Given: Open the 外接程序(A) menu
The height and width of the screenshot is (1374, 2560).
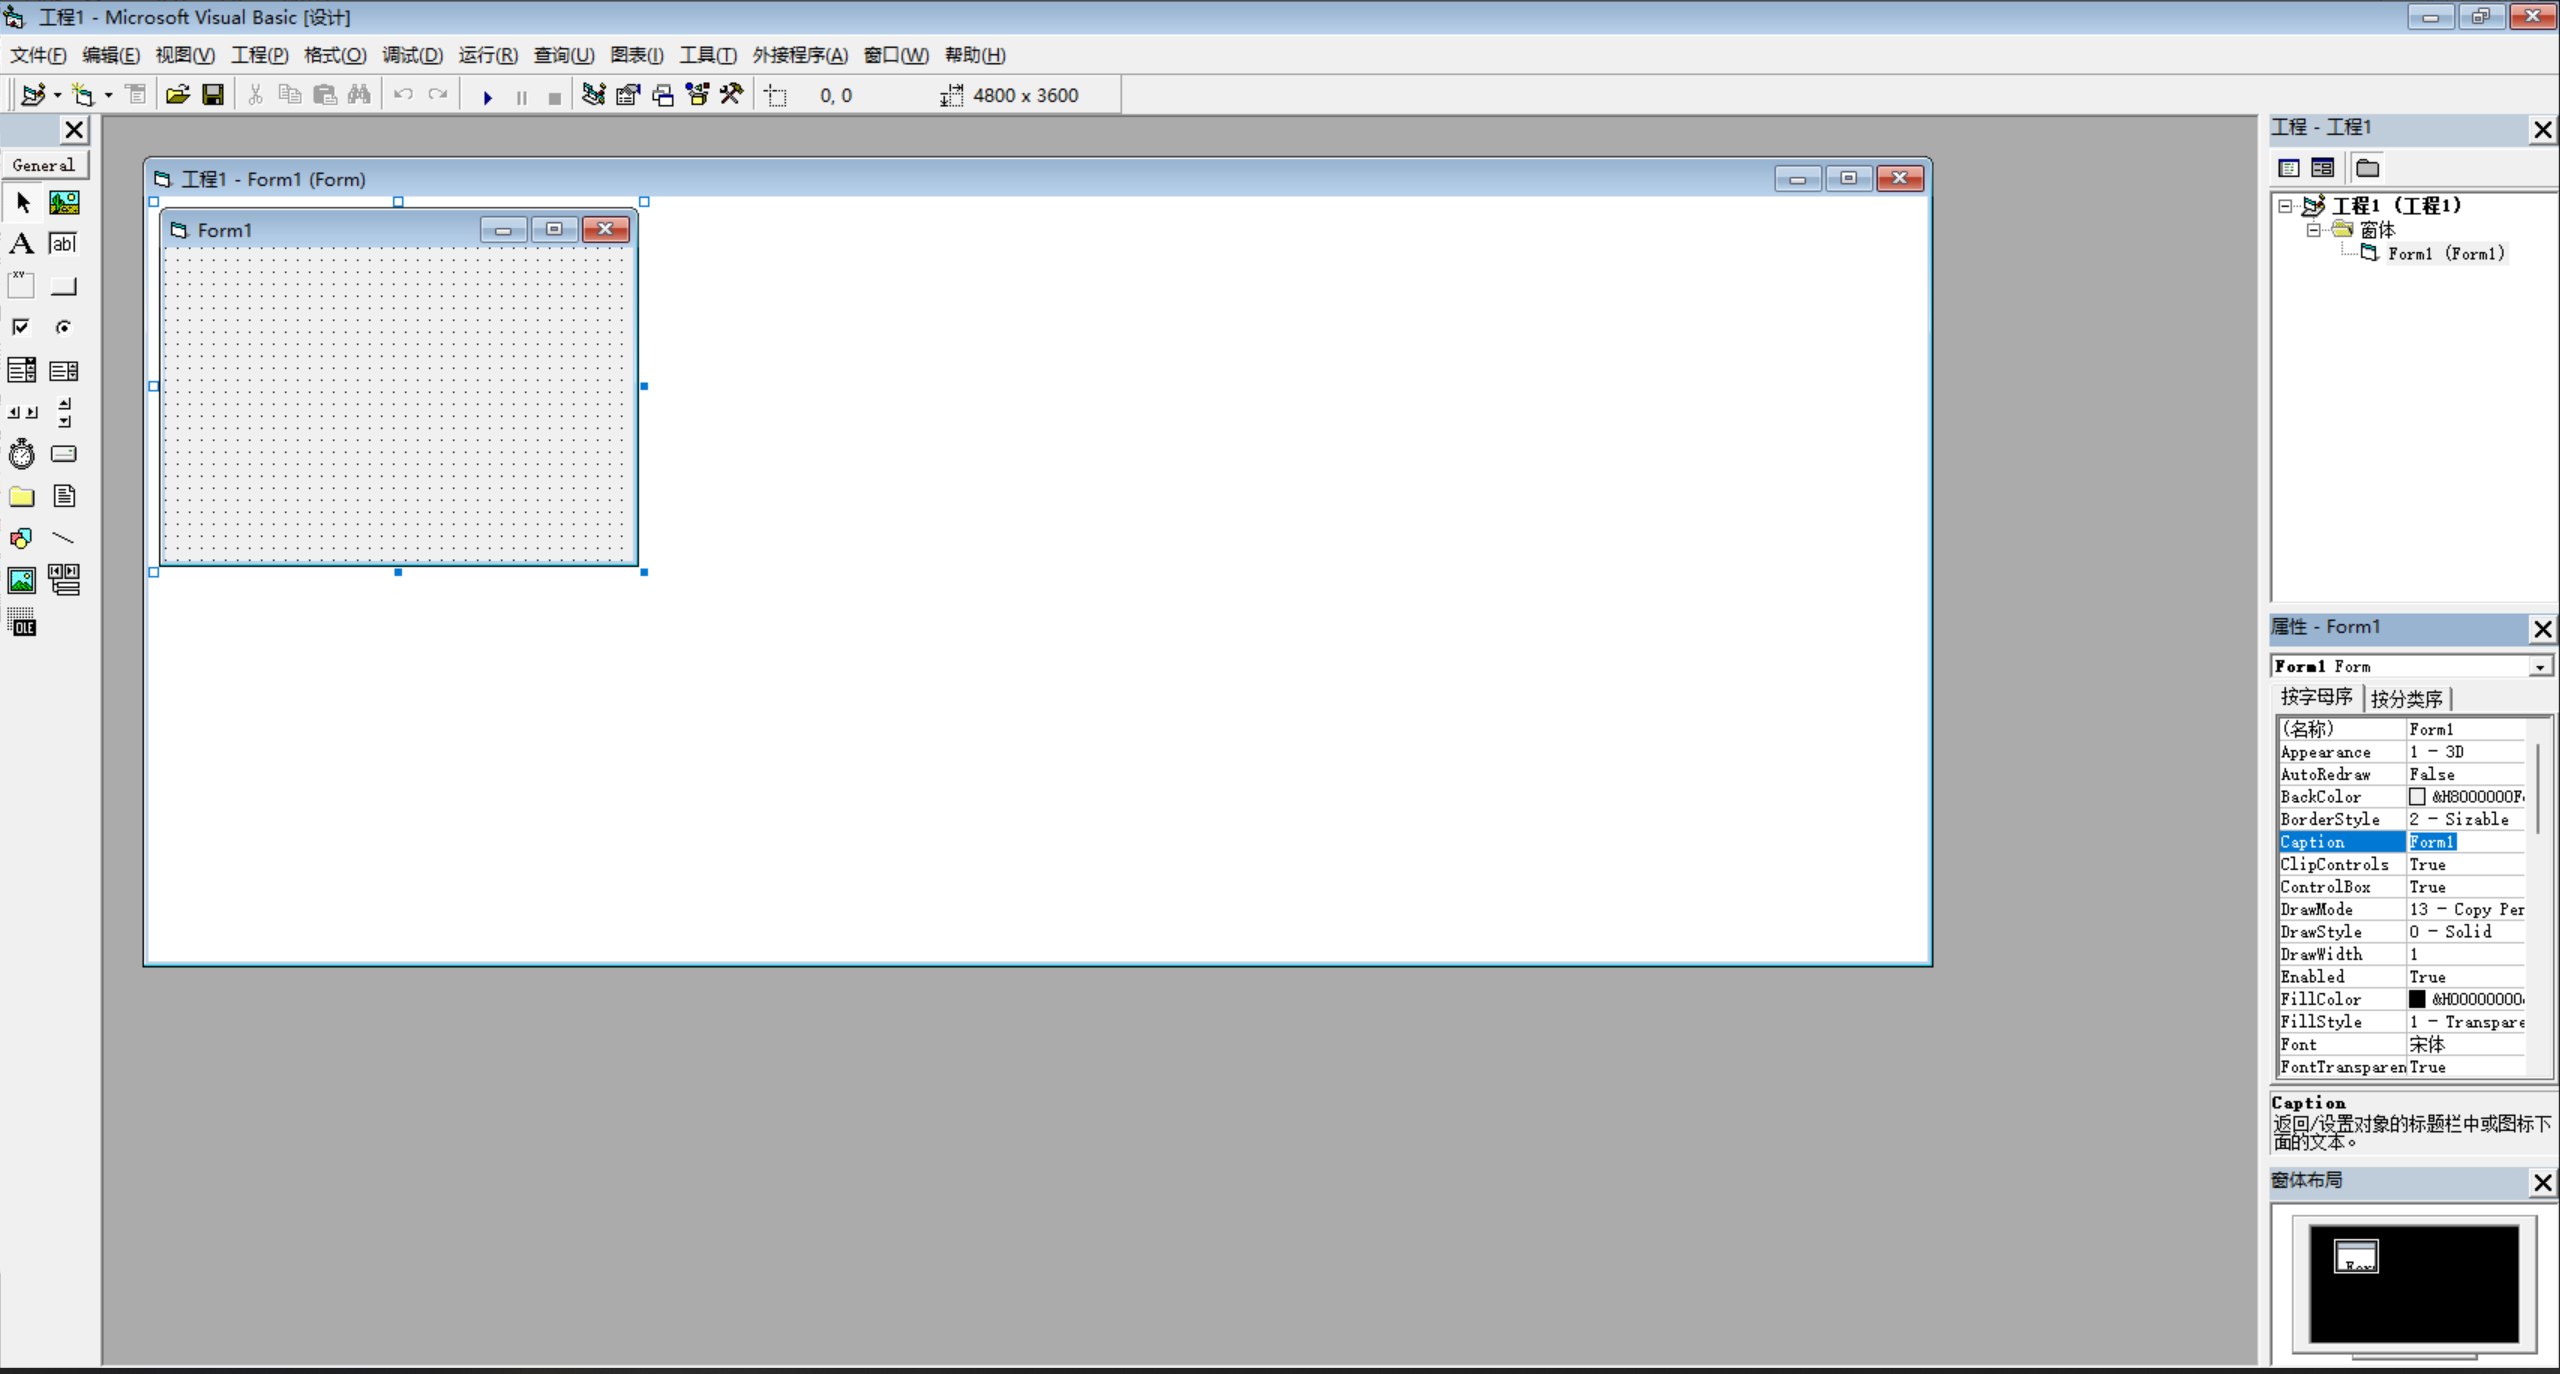Looking at the screenshot, I should [x=800, y=55].
